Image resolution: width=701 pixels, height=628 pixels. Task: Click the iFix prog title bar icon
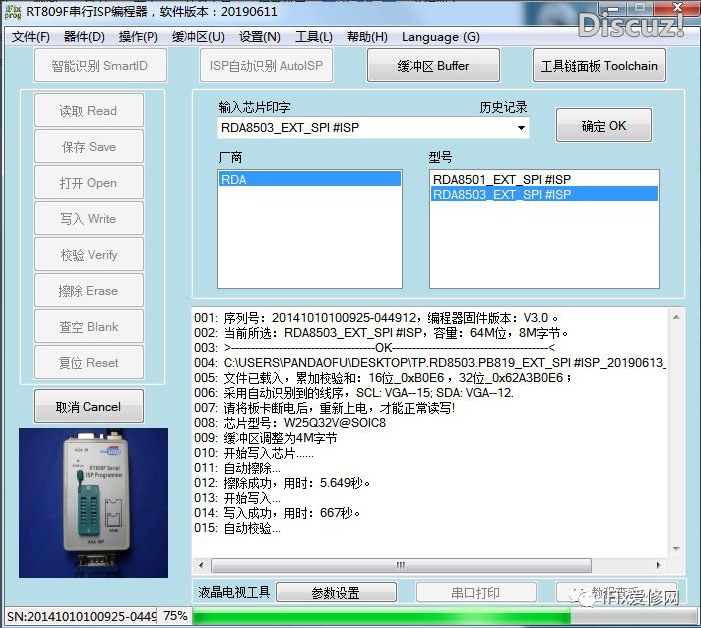[13, 11]
